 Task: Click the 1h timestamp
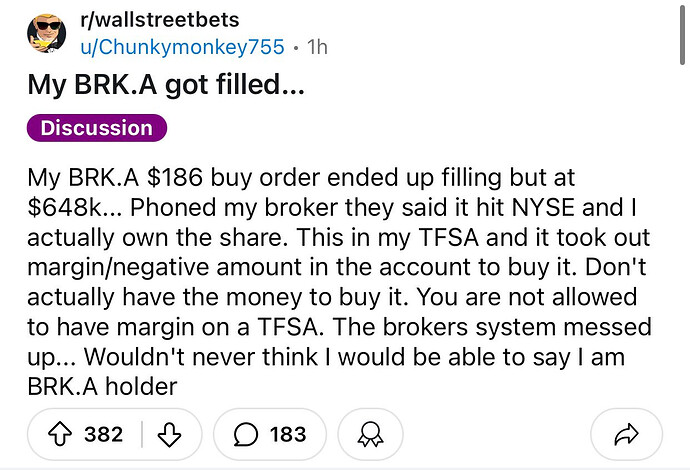pos(317,47)
